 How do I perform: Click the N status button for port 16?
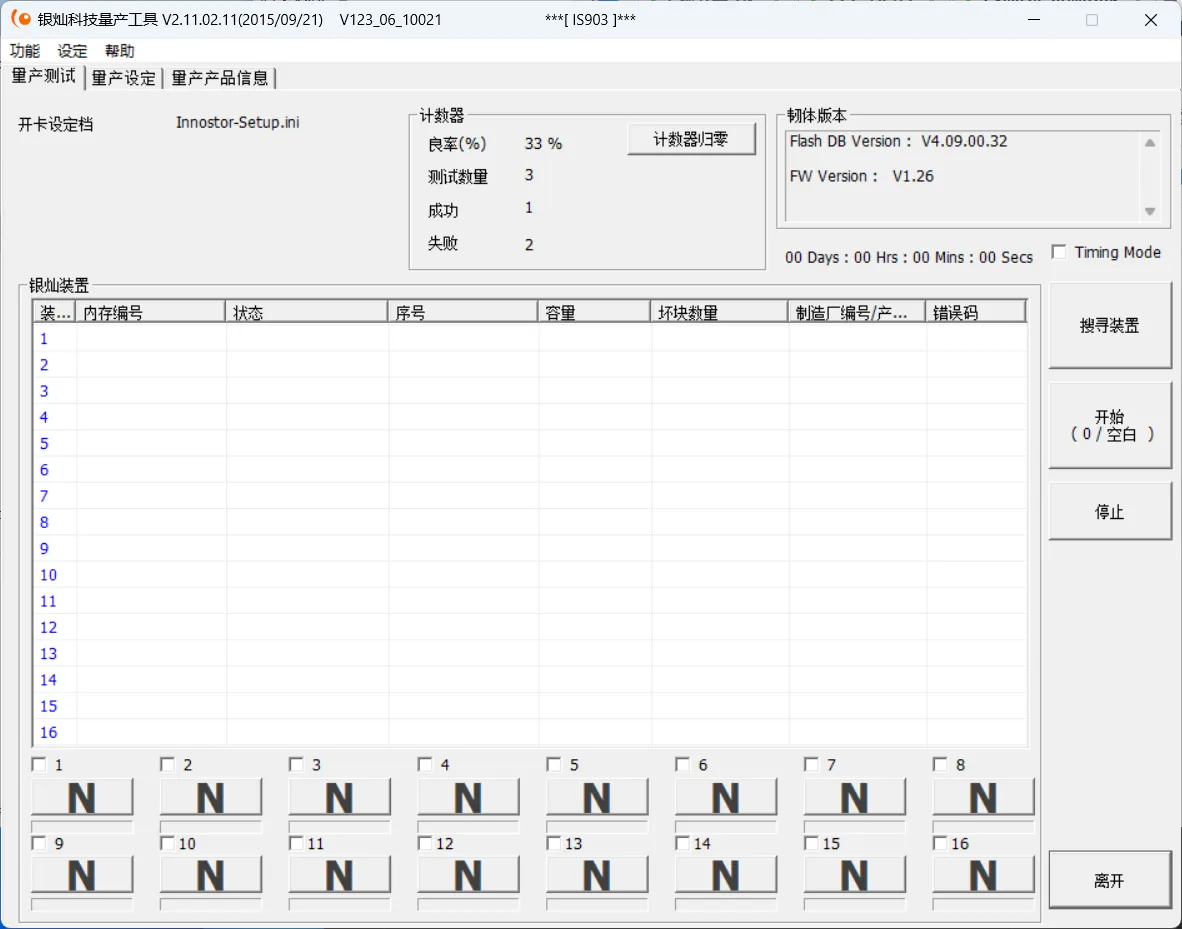(984, 875)
